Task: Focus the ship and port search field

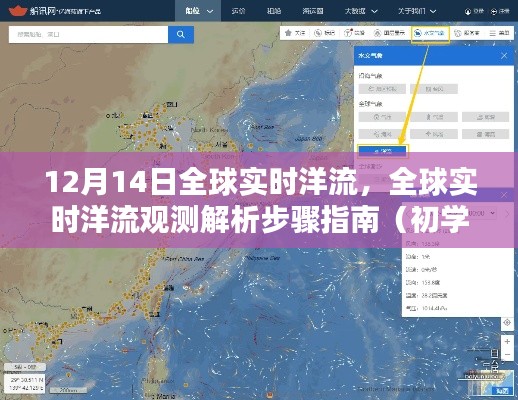Action: 88,34
